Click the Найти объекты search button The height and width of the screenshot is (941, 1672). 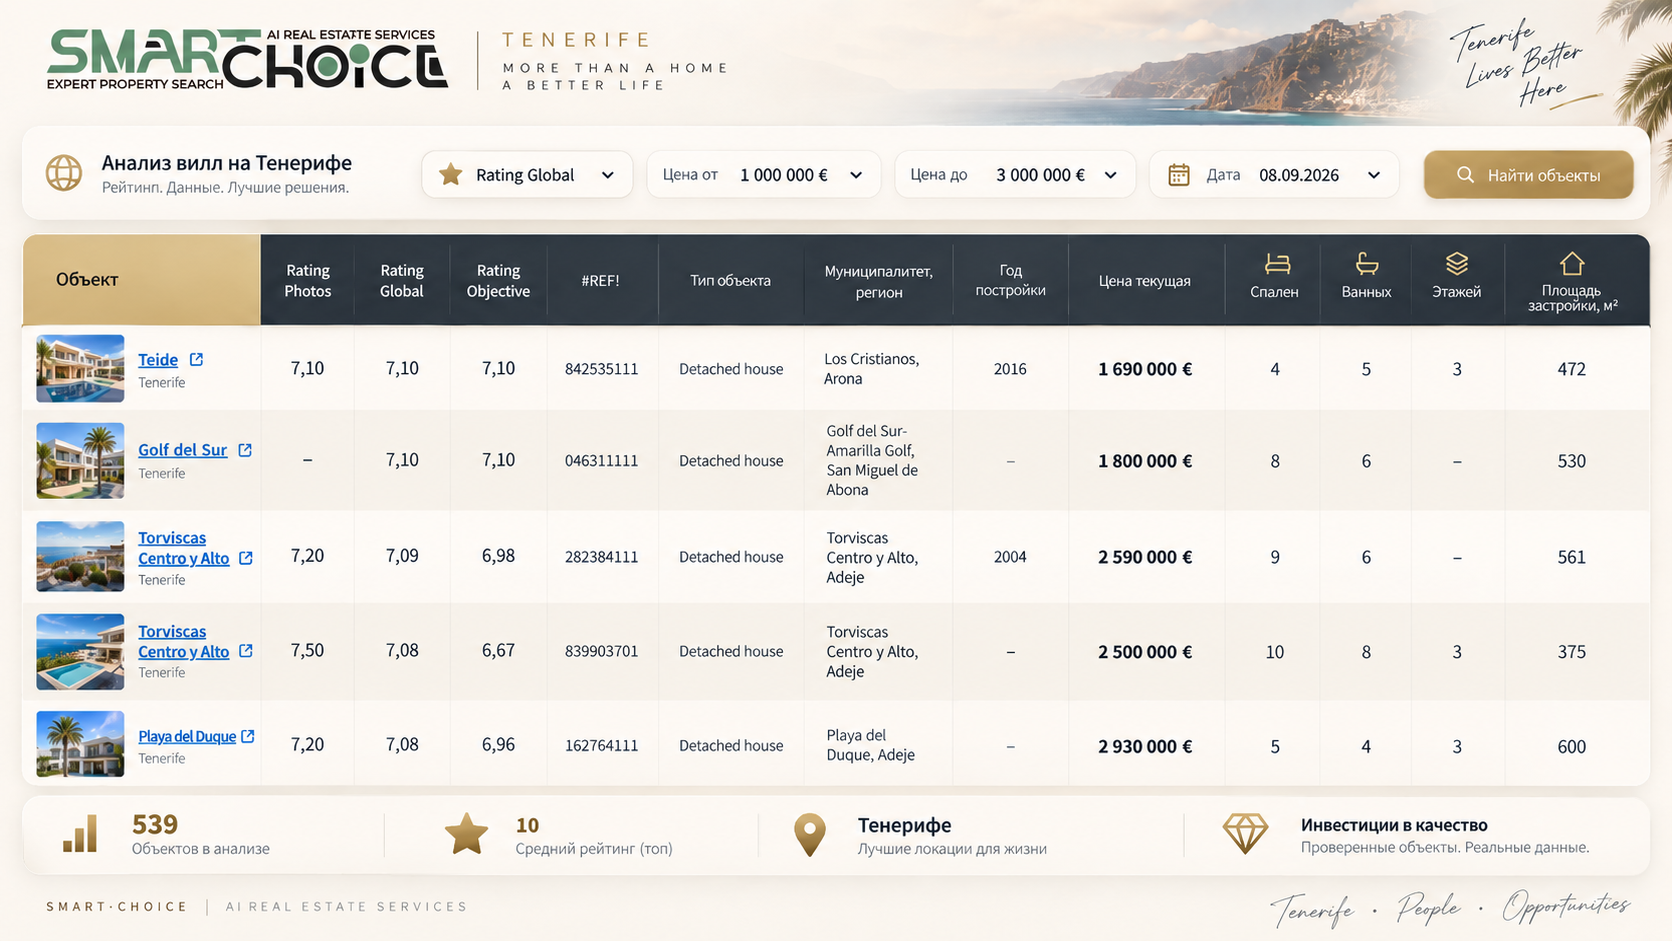click(x=1529, y=175)
